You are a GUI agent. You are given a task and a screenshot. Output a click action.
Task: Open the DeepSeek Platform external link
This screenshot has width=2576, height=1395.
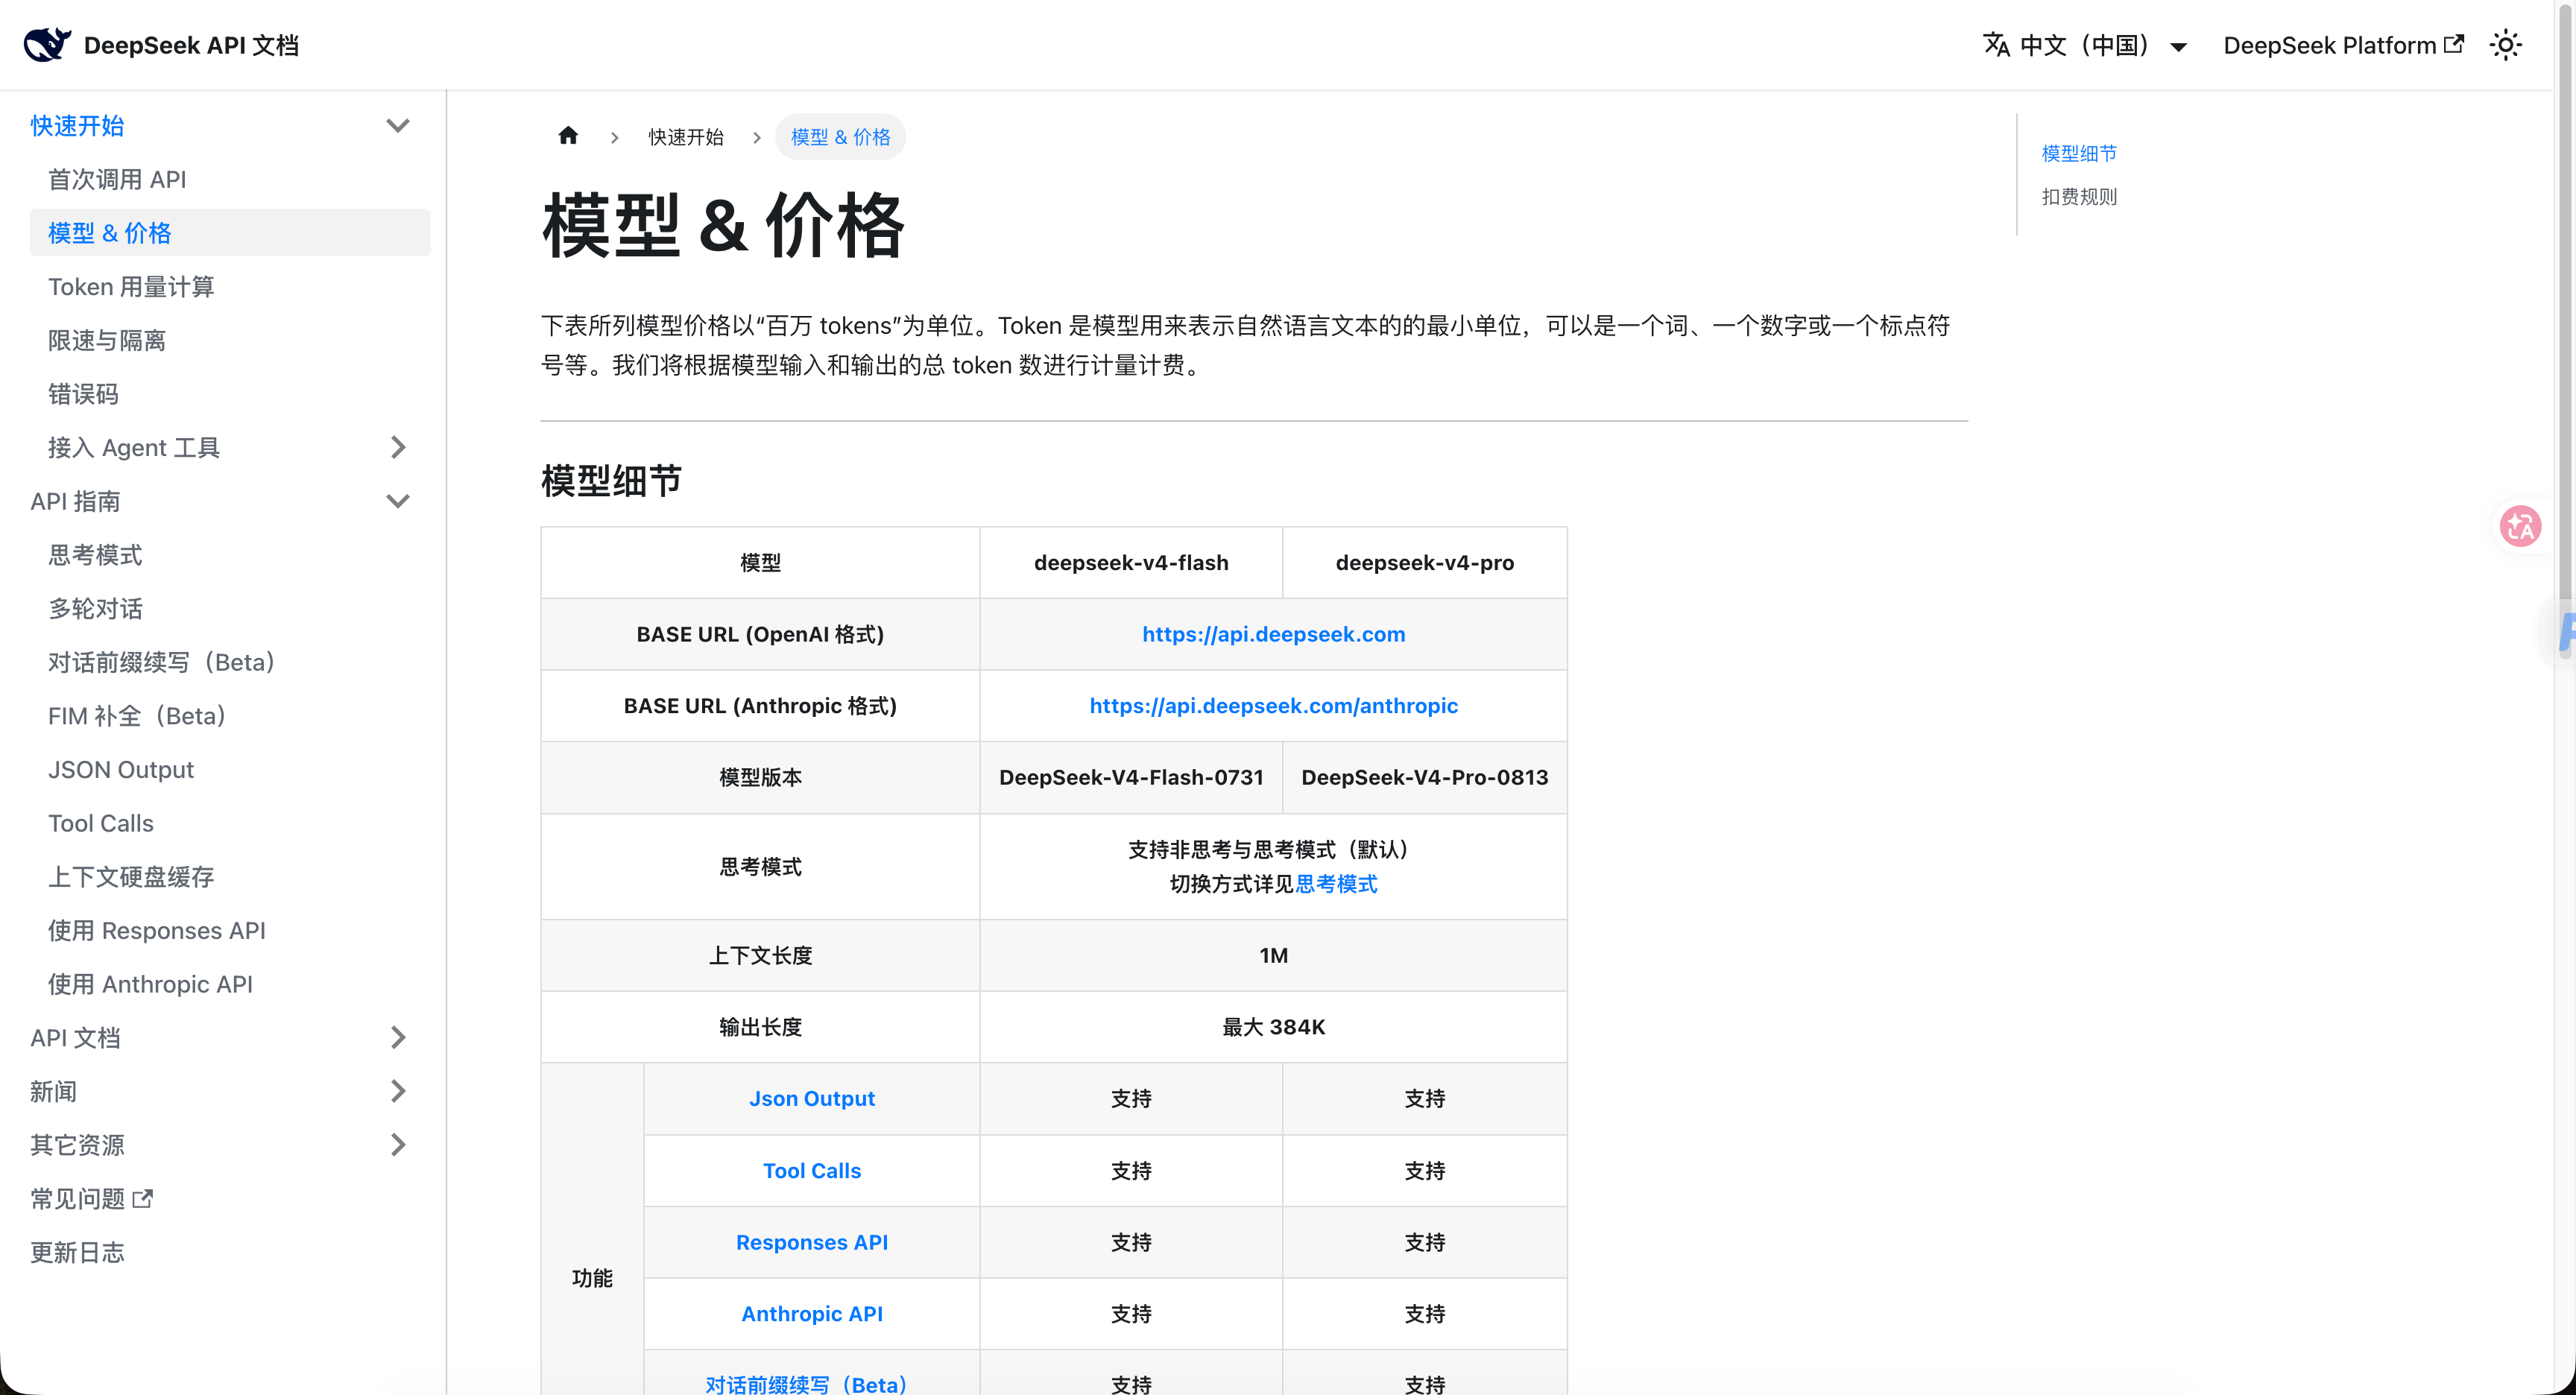[2343, 45]
